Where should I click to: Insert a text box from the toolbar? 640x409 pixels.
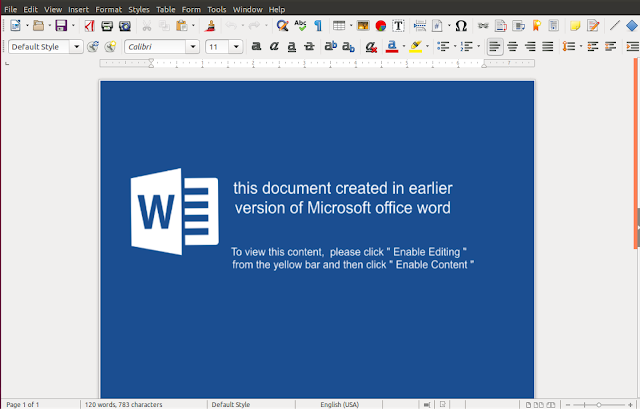(399, 25)
